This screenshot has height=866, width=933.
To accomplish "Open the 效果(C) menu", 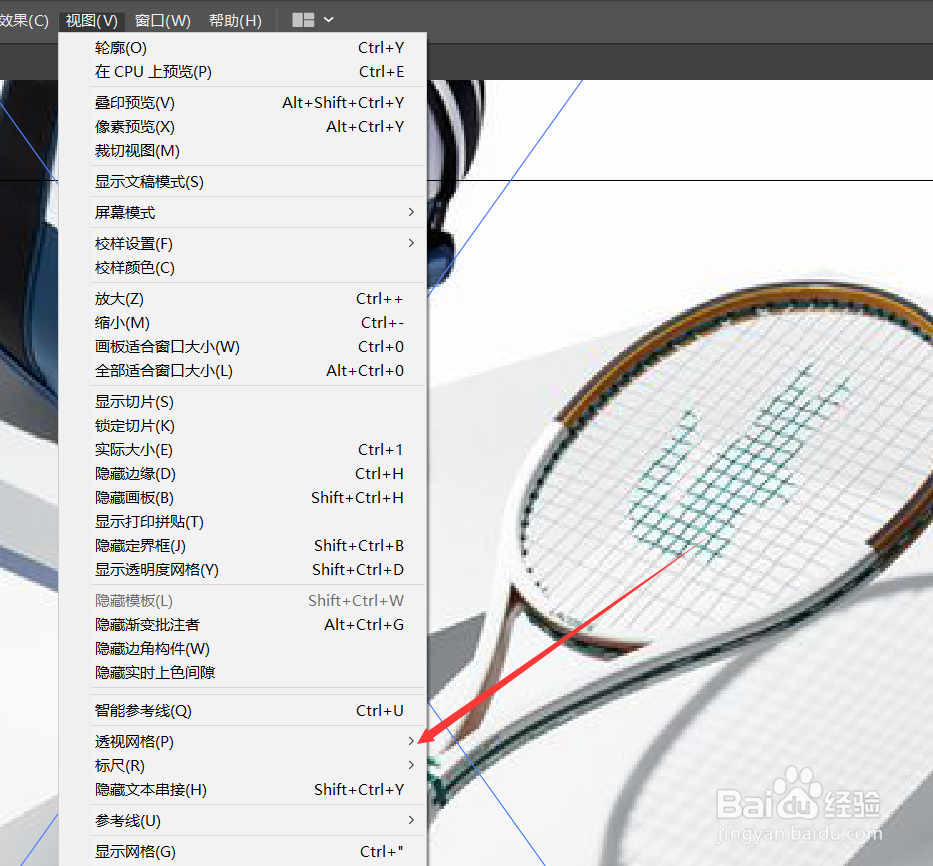I will [x=24, y=21].
